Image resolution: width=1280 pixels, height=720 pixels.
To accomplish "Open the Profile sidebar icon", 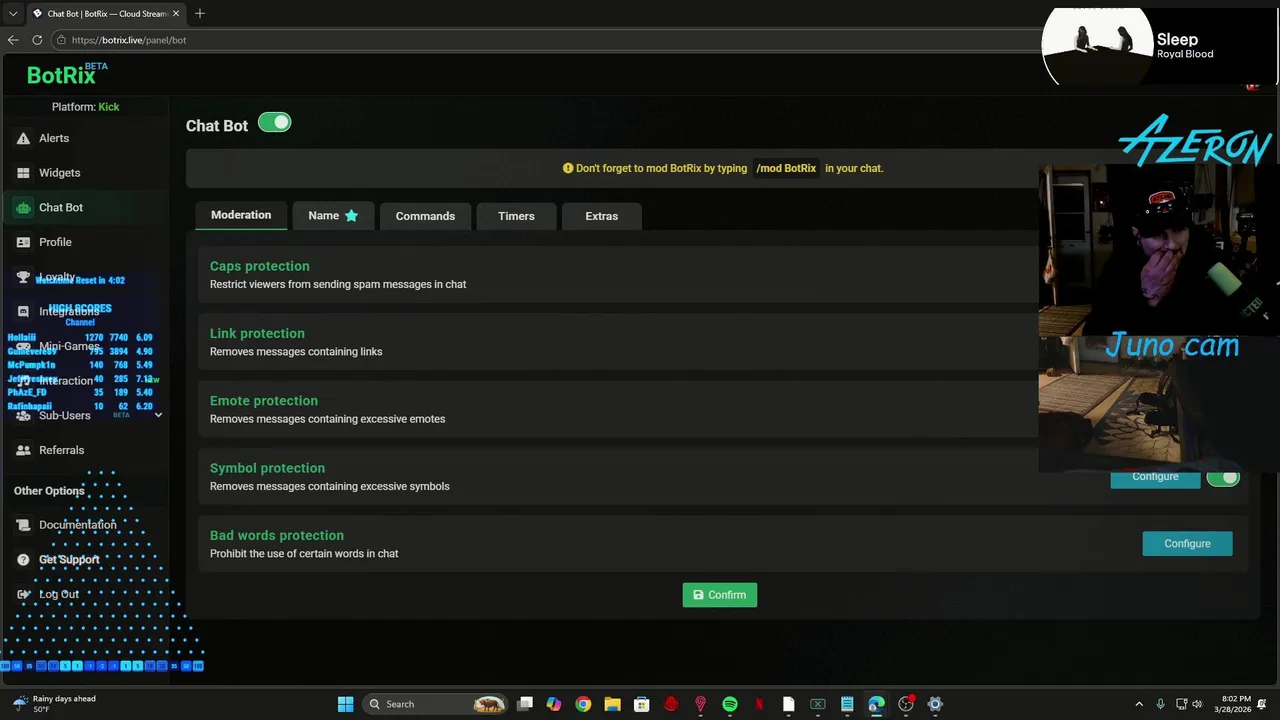I will tap(23, 242).
